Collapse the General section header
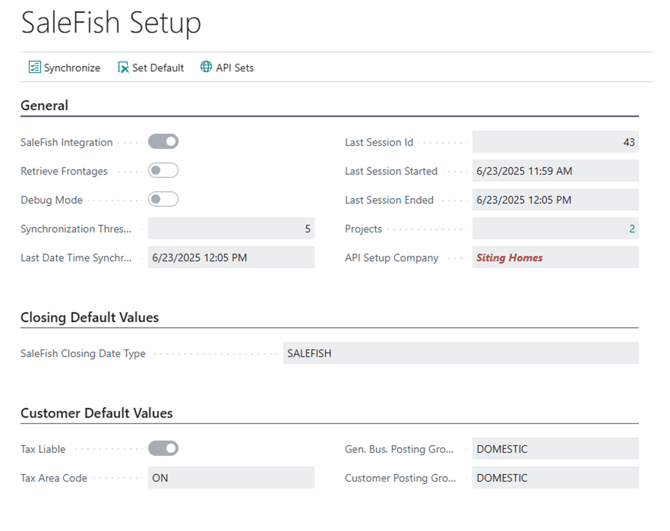The width and height of the screenshot is (670, 531). click(44, 106)
